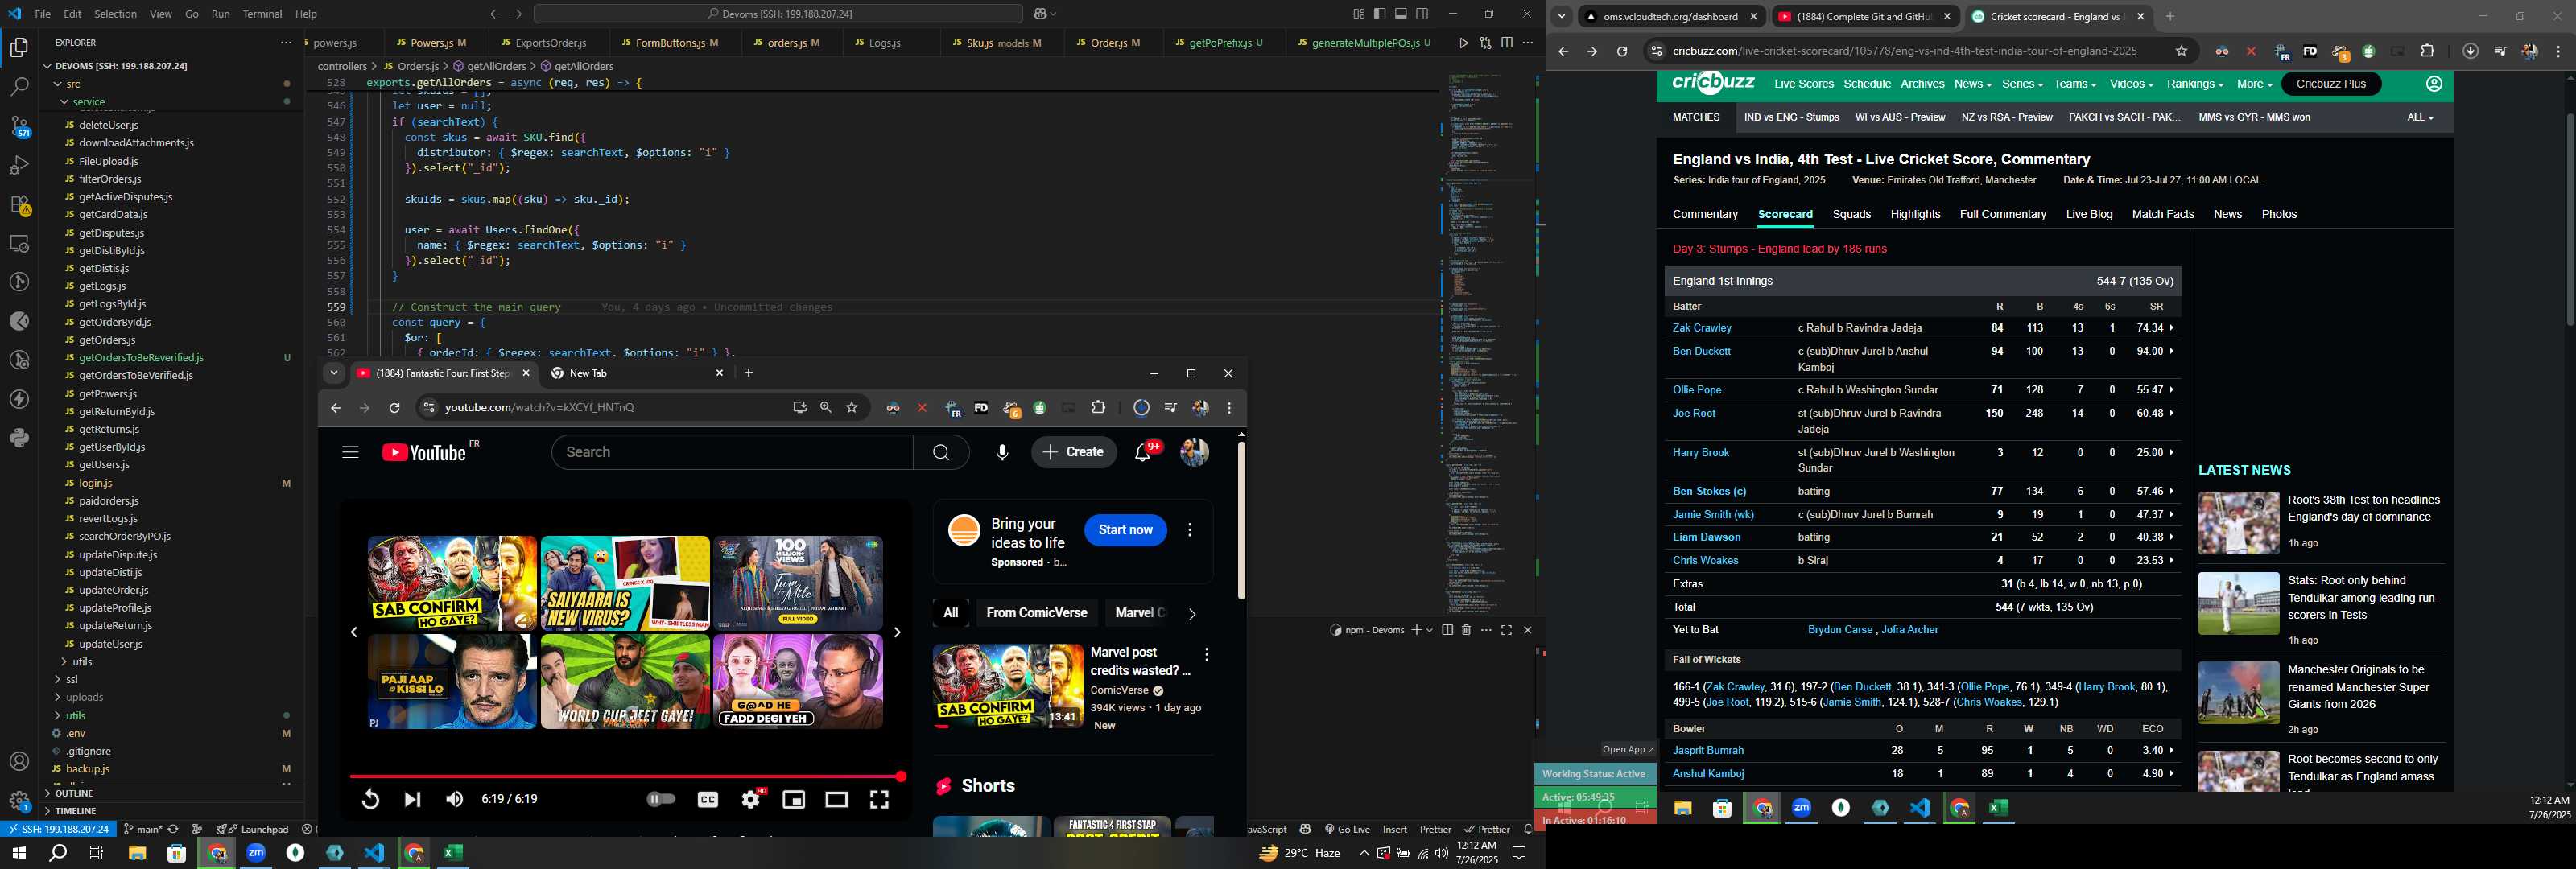Click Run Code play icon in editor toolbar

click(x=1464, y=43)
